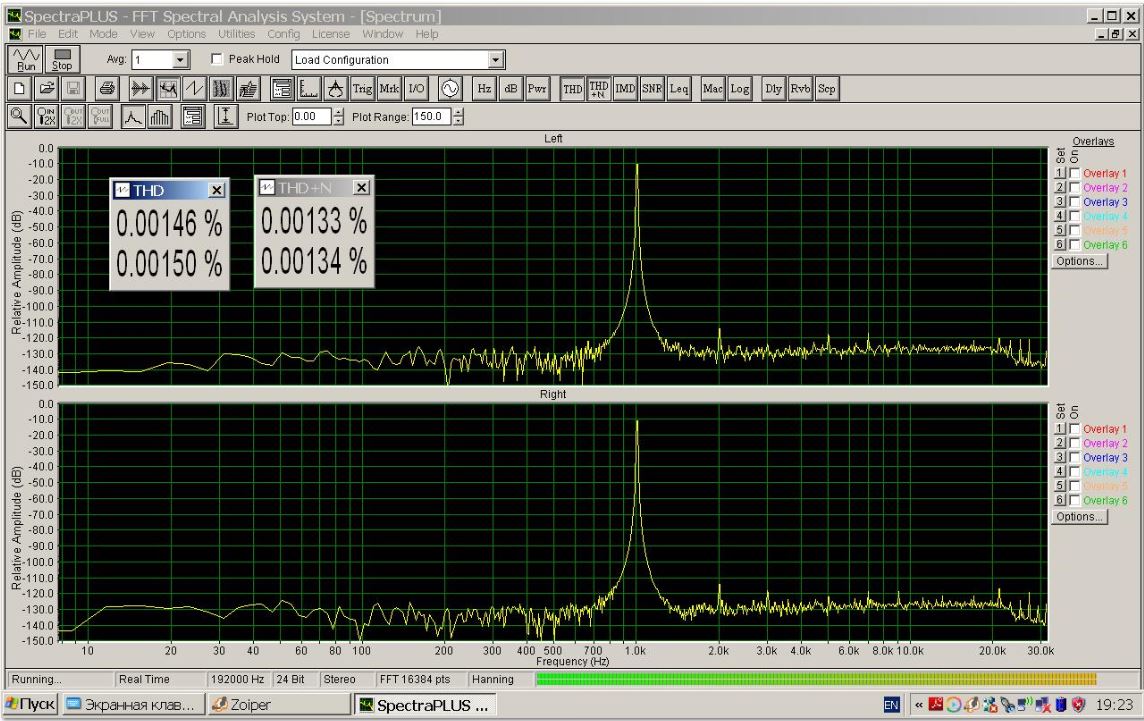The width and height of the screenshot is (1144, 721).
Task: Start the analyzer with the Run button
Action: tap(26, 59)
